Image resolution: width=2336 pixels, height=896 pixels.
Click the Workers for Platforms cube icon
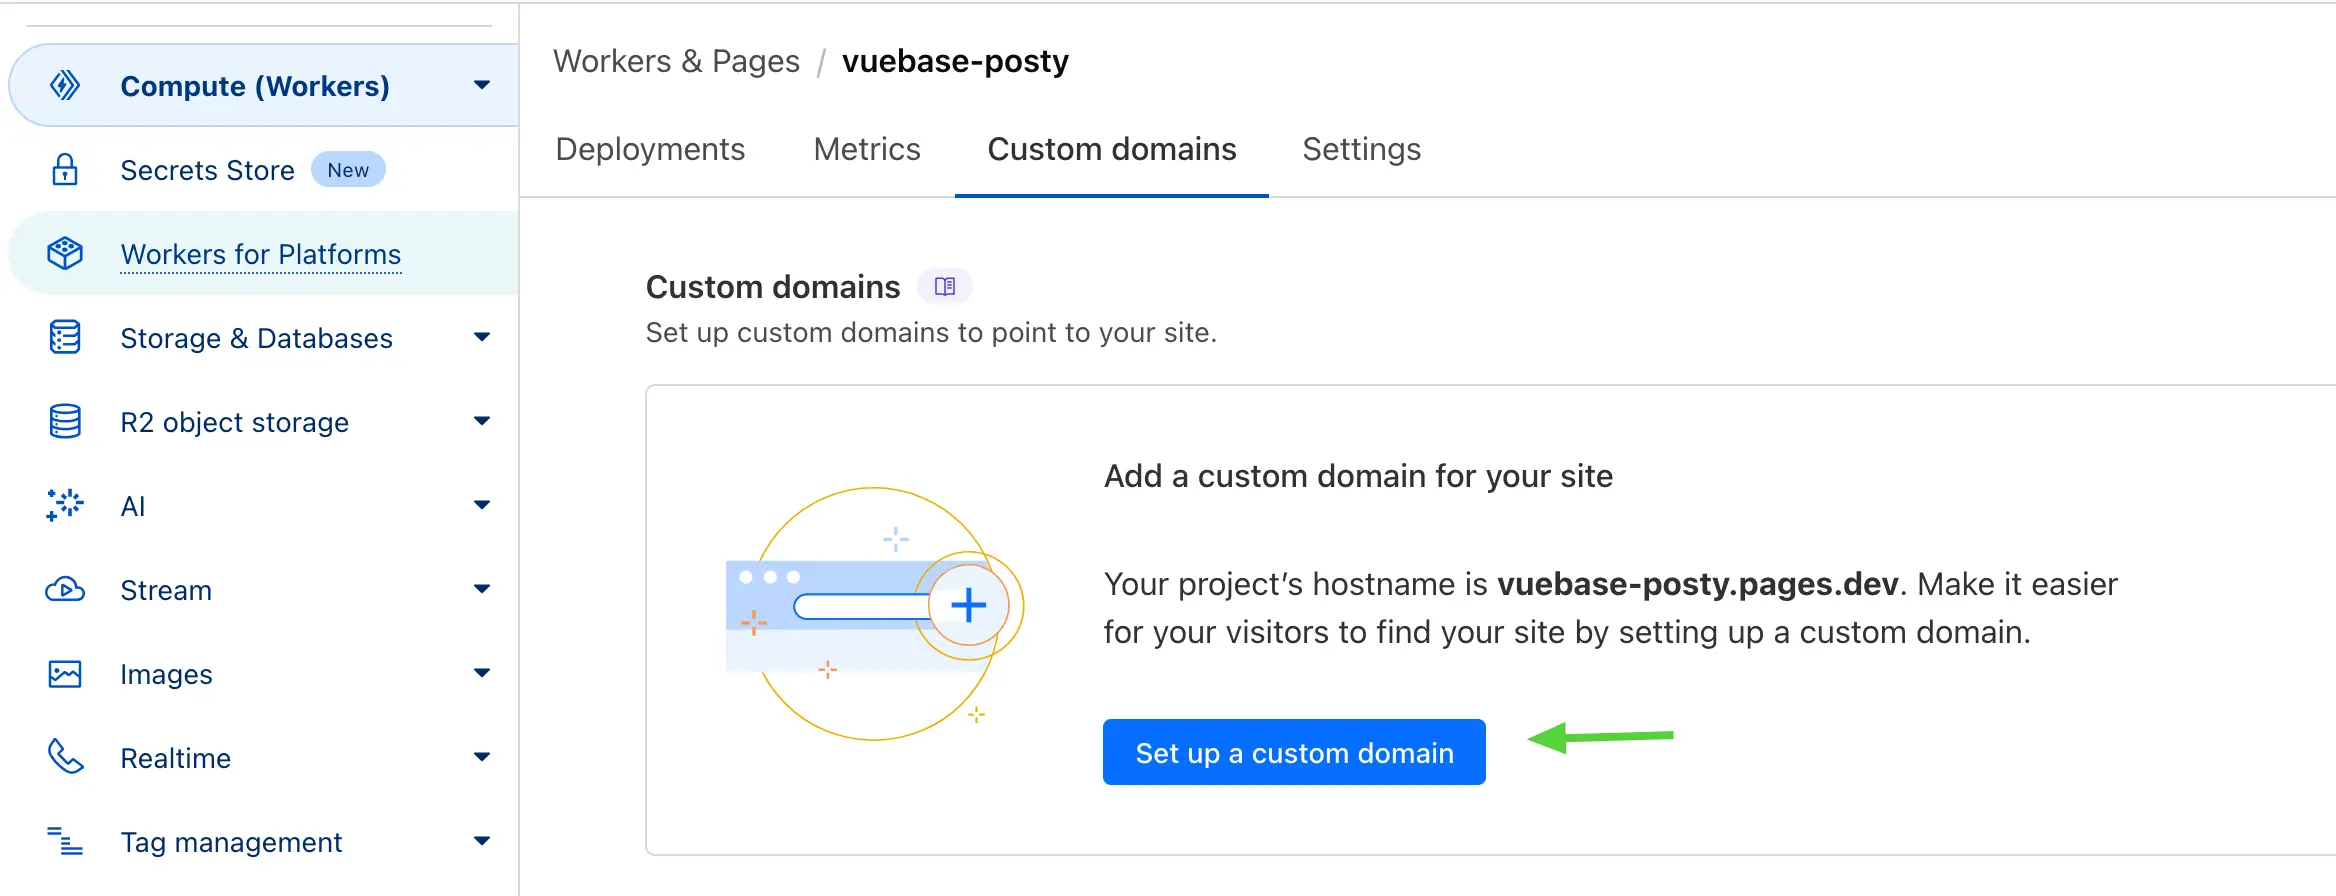tap(65, 253)
